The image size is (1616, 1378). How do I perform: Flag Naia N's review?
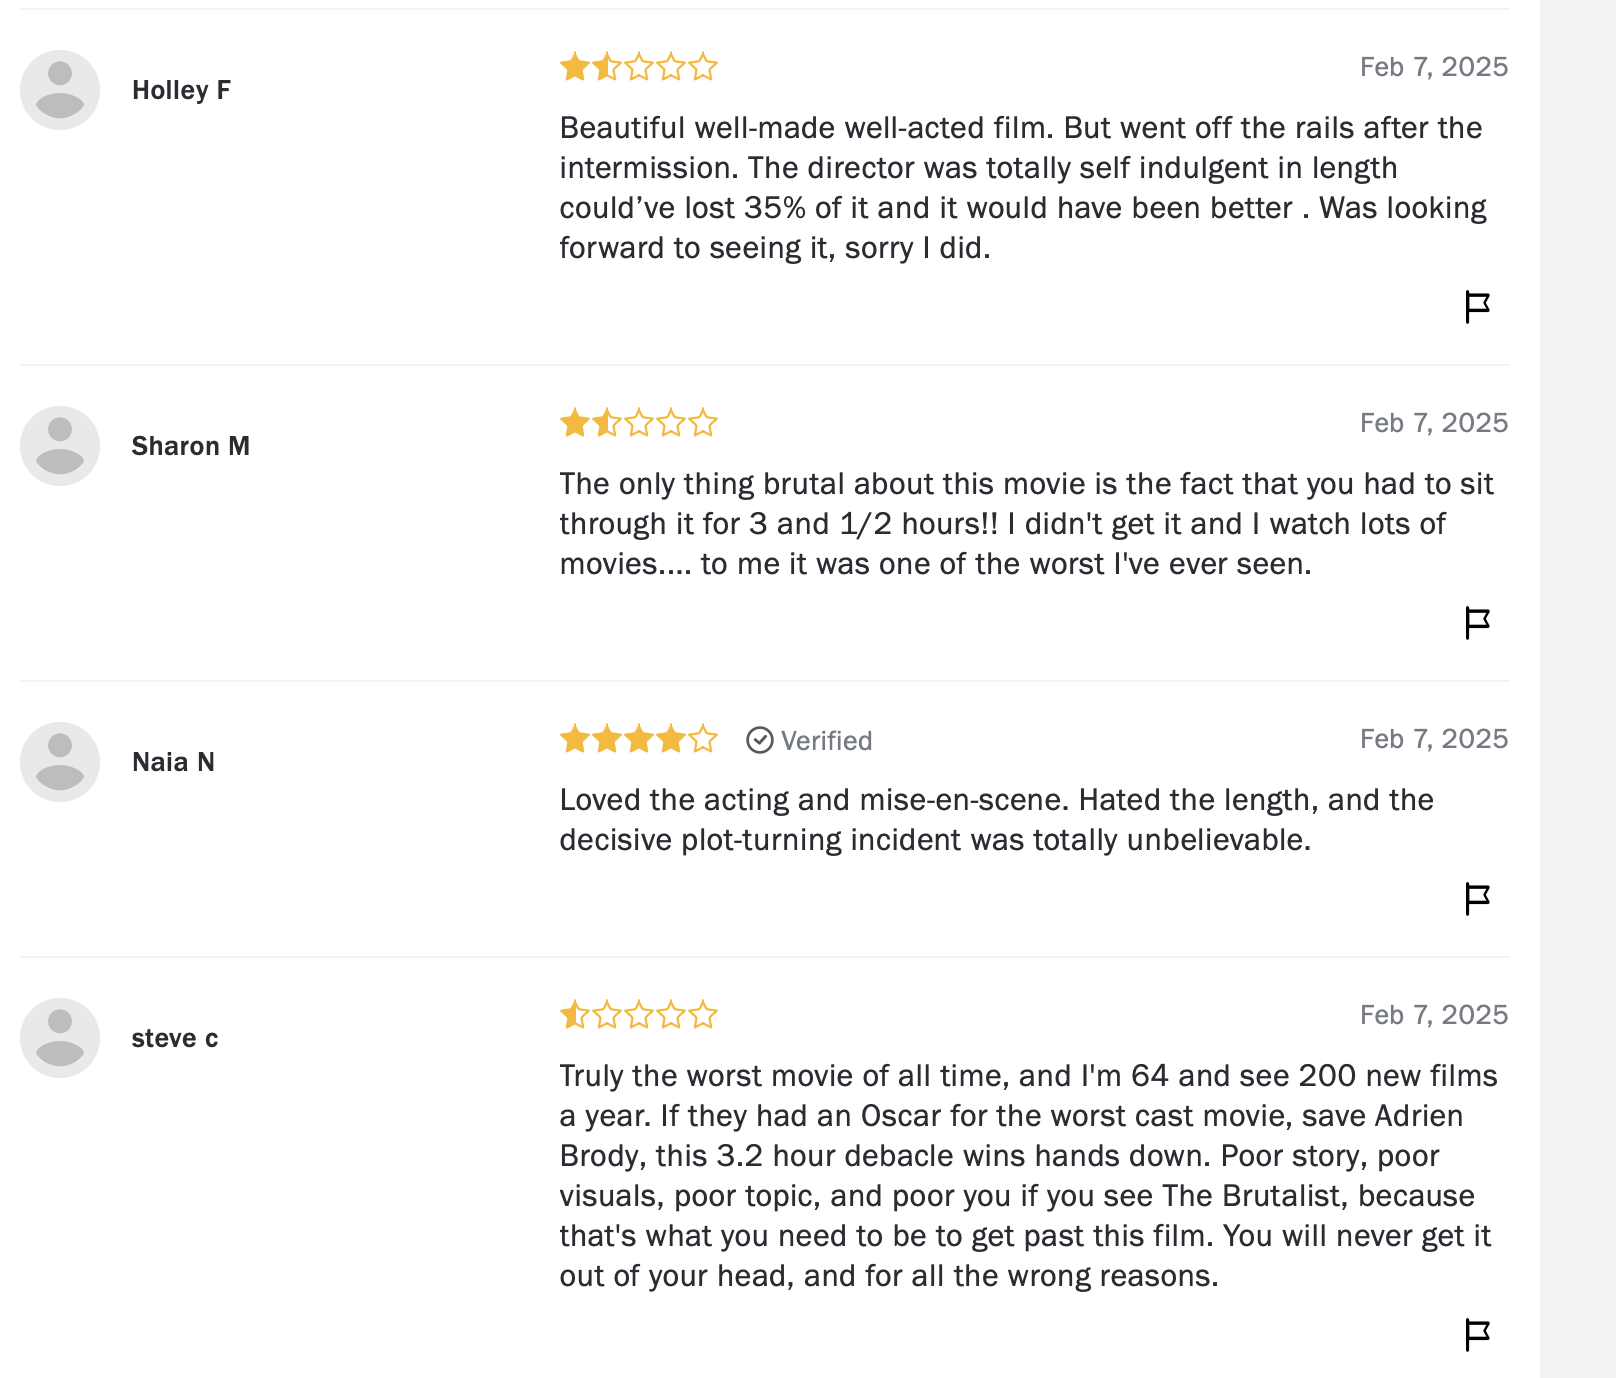pyautogui.click(x=1477, y=899)
